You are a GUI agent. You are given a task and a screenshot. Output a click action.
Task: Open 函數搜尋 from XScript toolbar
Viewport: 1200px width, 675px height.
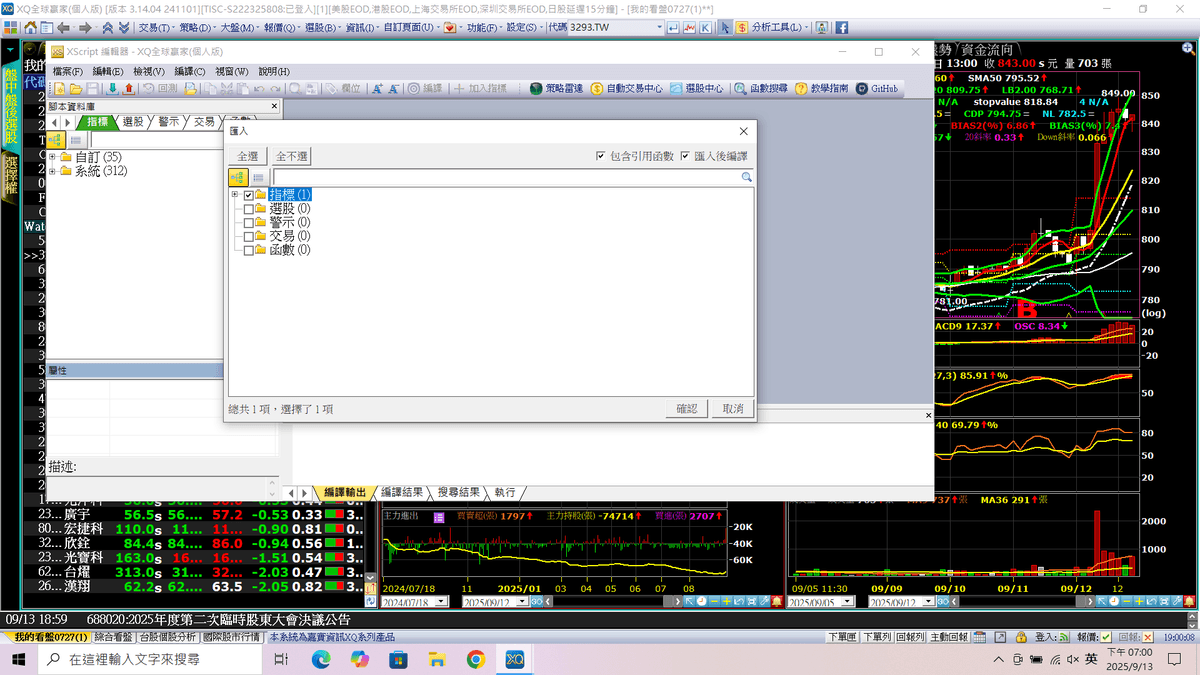pos(761,89)
